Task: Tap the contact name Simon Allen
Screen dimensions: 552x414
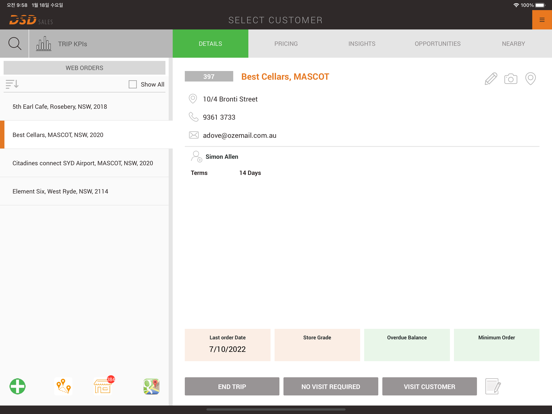Action: click(x=222, y=157)
